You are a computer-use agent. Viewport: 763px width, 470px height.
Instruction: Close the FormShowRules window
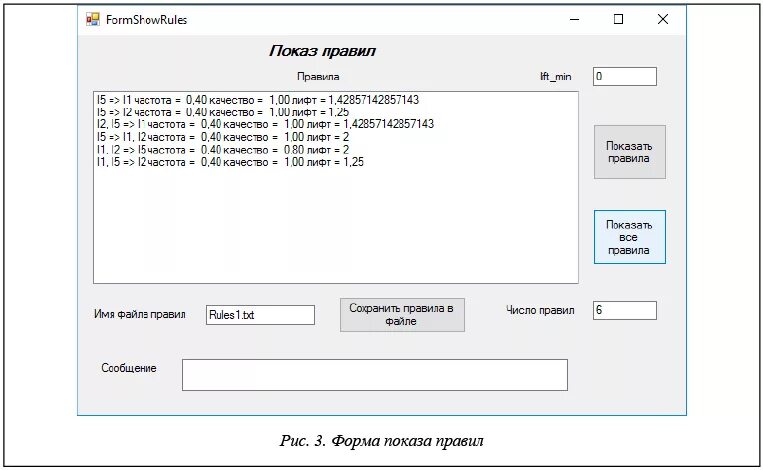coord(663,19)
